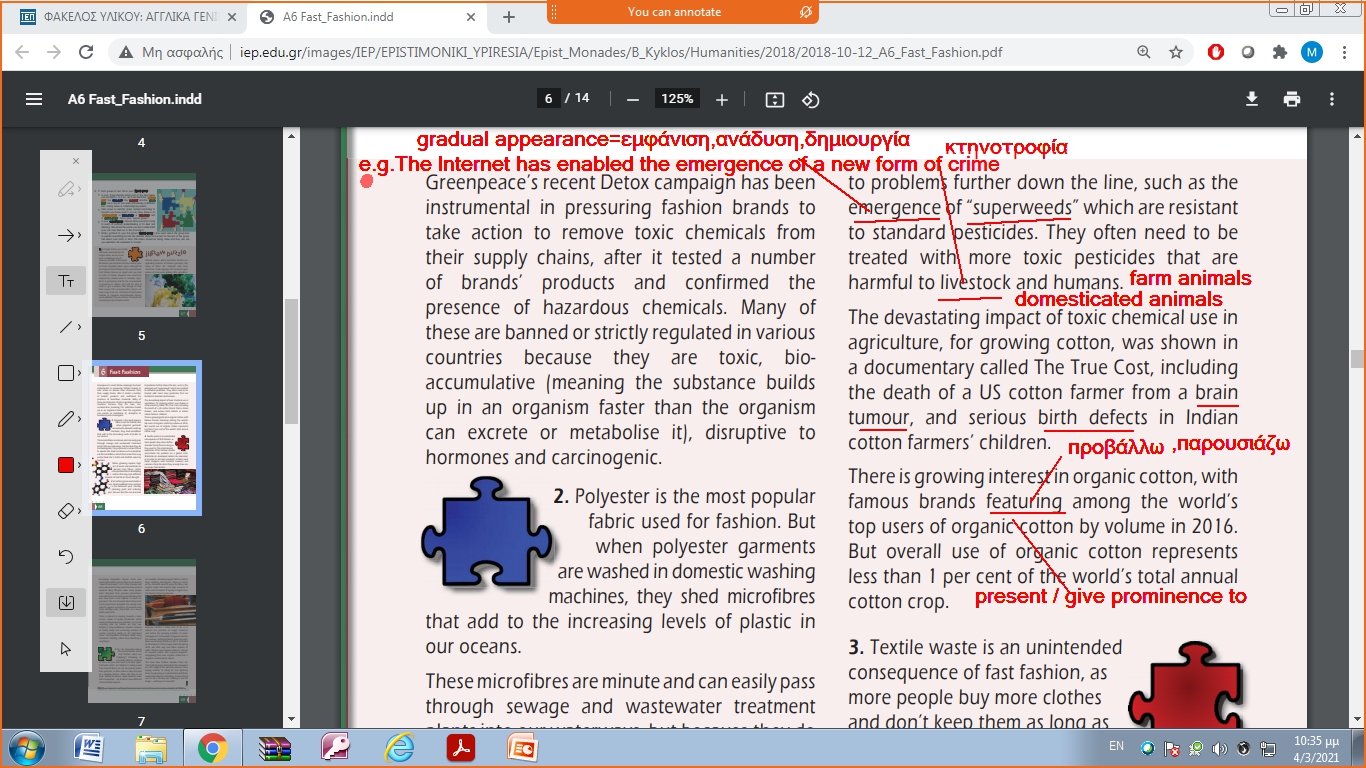Download the PDF file
Screen dimensions: 1366x768
point(1251,99)
